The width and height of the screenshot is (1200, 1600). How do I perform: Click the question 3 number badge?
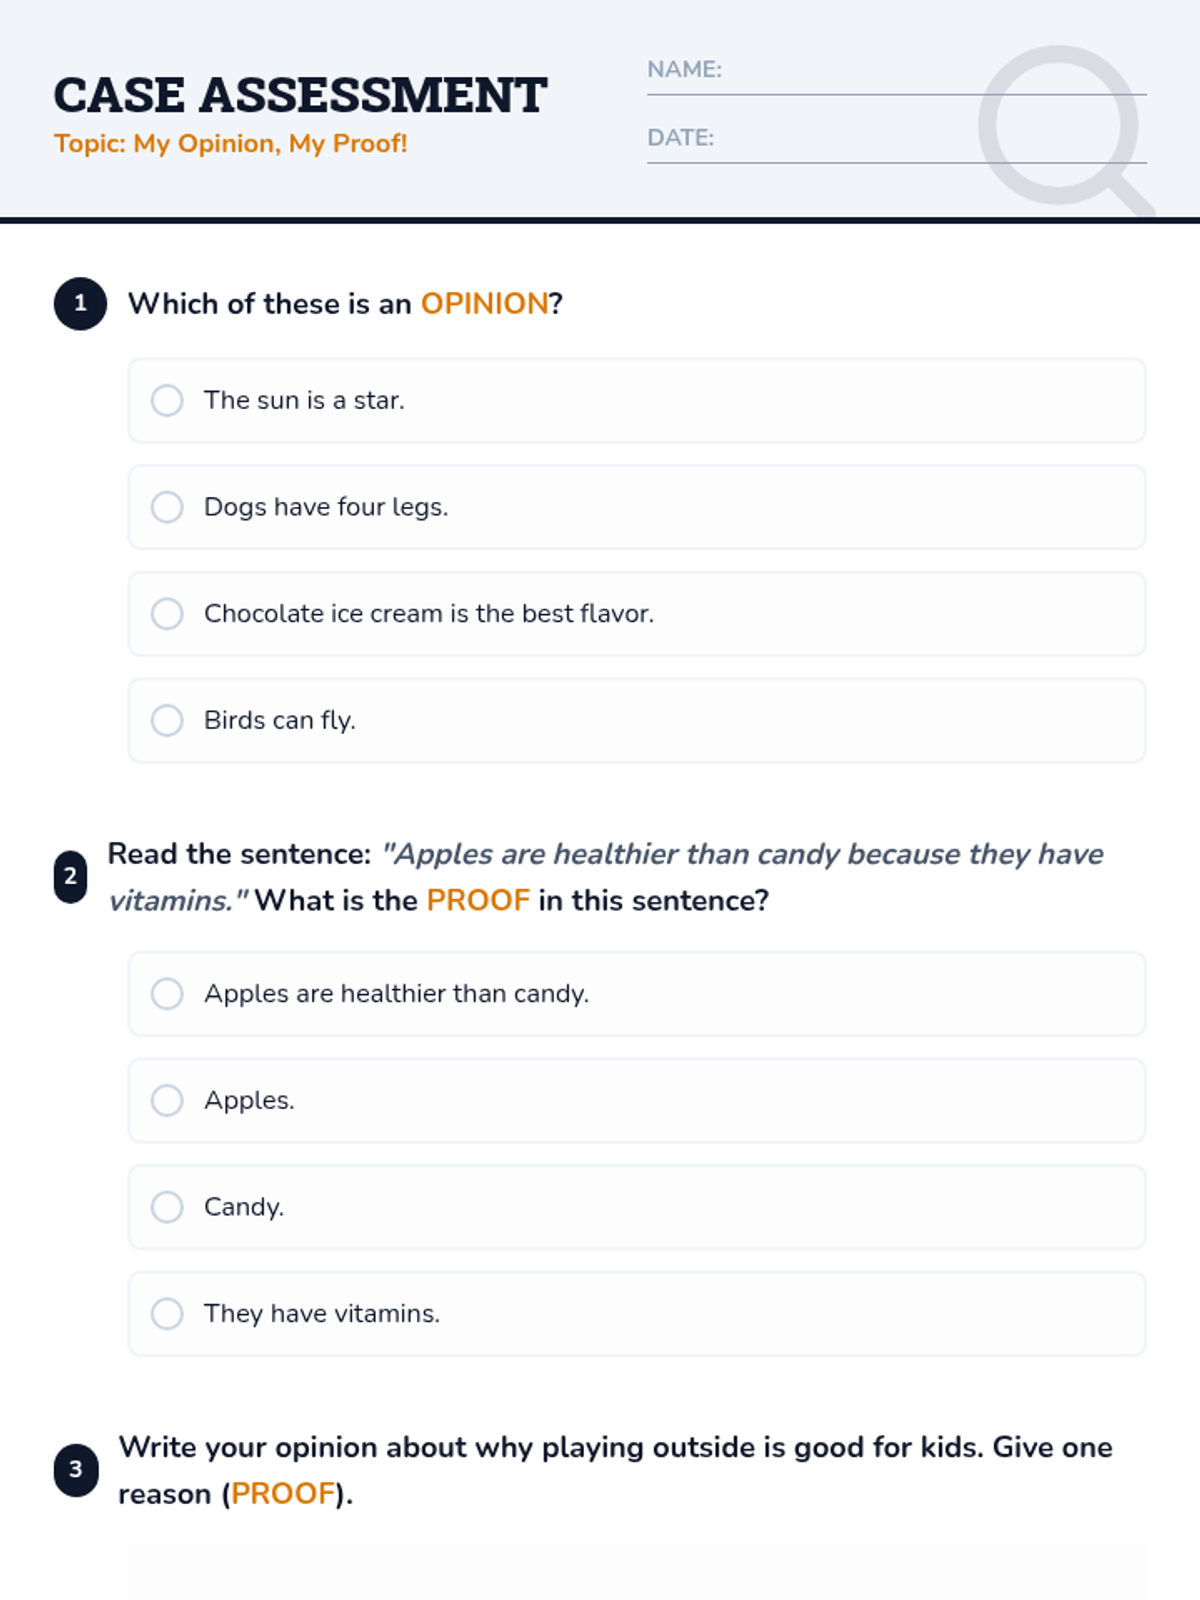pos(76,1470)
